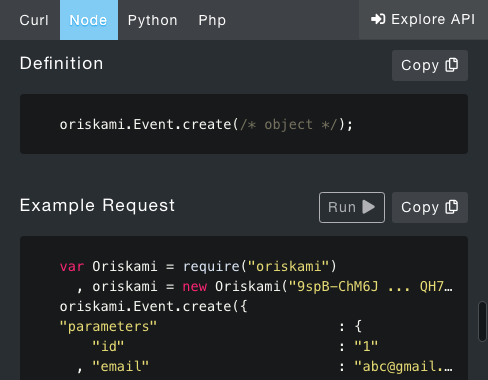Image resolution: width=488 pixels, height=380 pixels.
Task: Click the vertical scrollbar thumb at right edge
Action: [x=482, y=321]
